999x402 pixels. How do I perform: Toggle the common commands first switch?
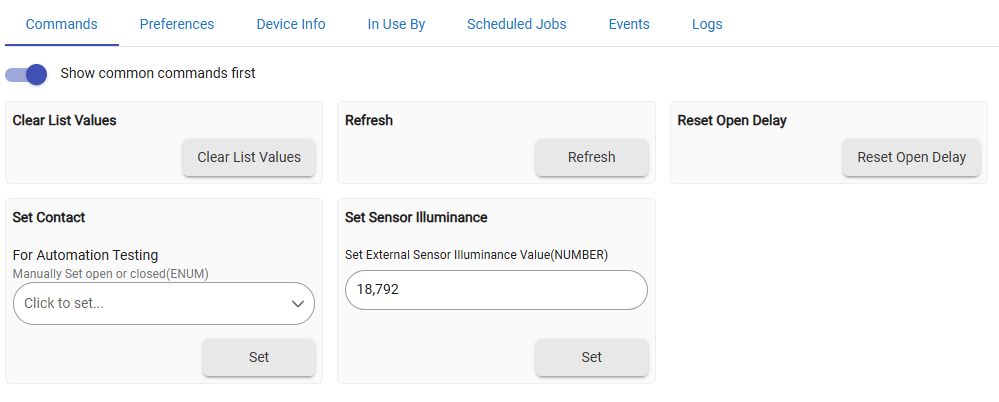coord(27,74)
